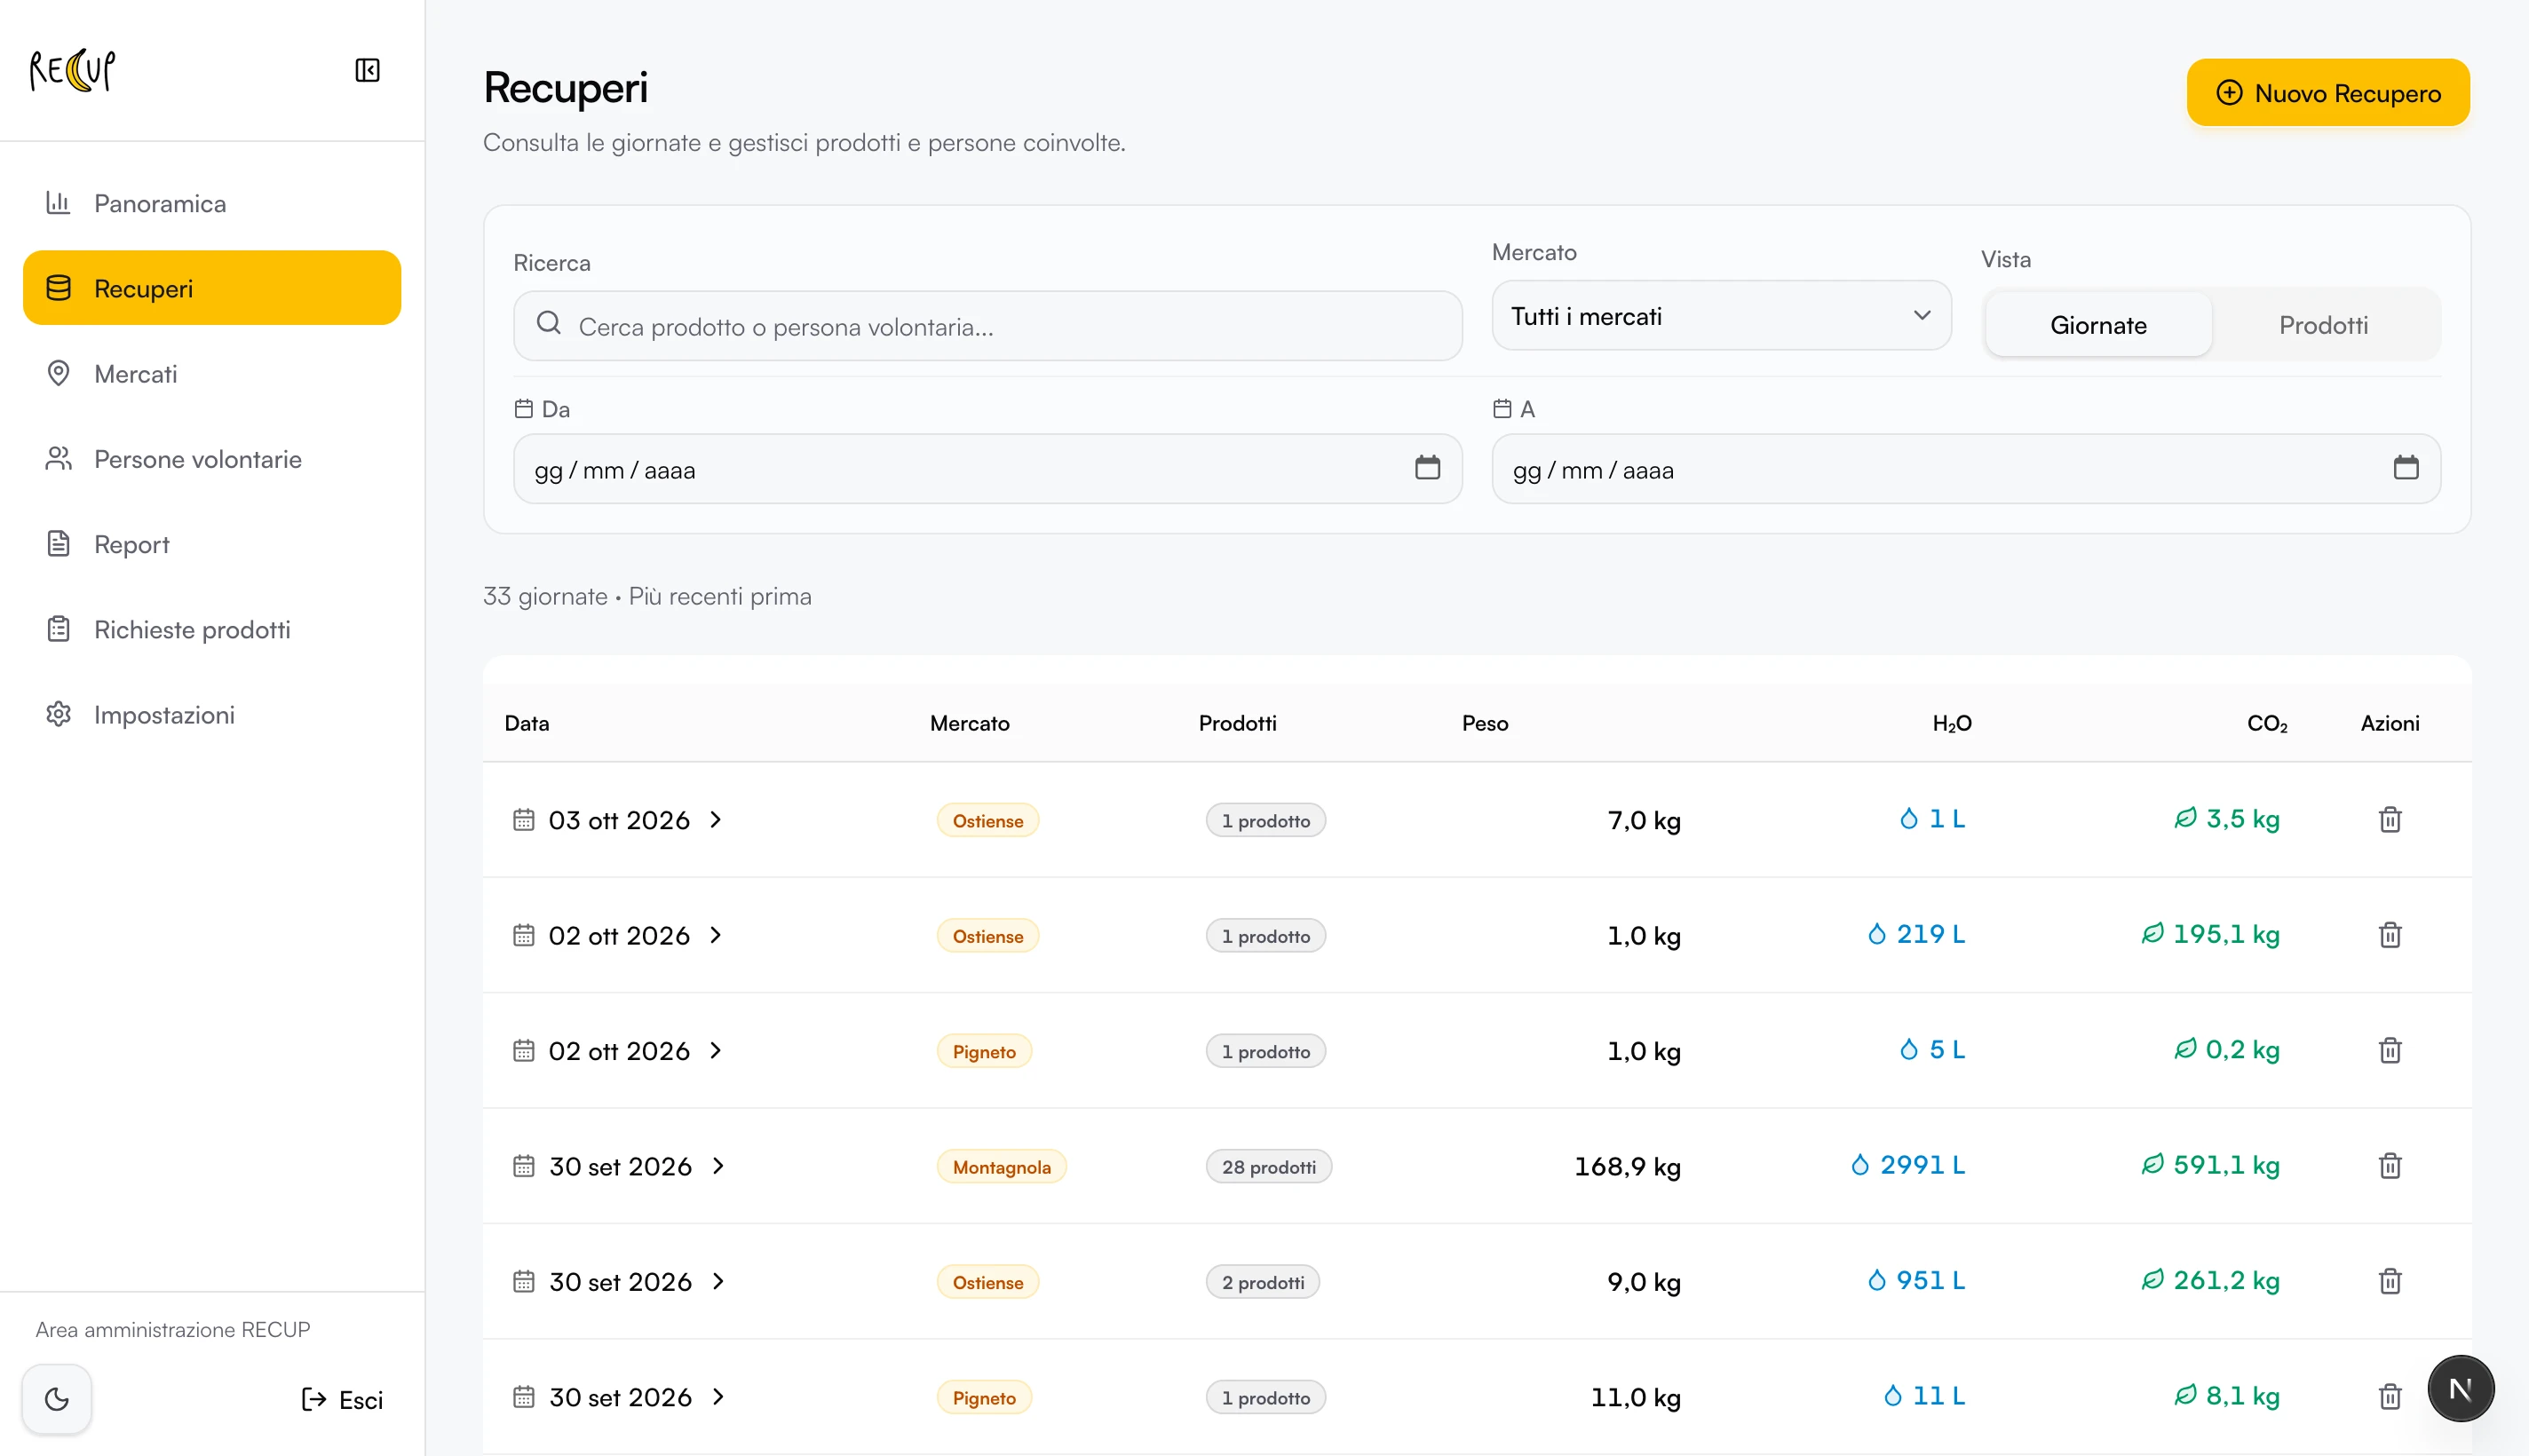
Task: Open Impostazioni settings page
Action: pyautogui.click(x=212, y=715)
